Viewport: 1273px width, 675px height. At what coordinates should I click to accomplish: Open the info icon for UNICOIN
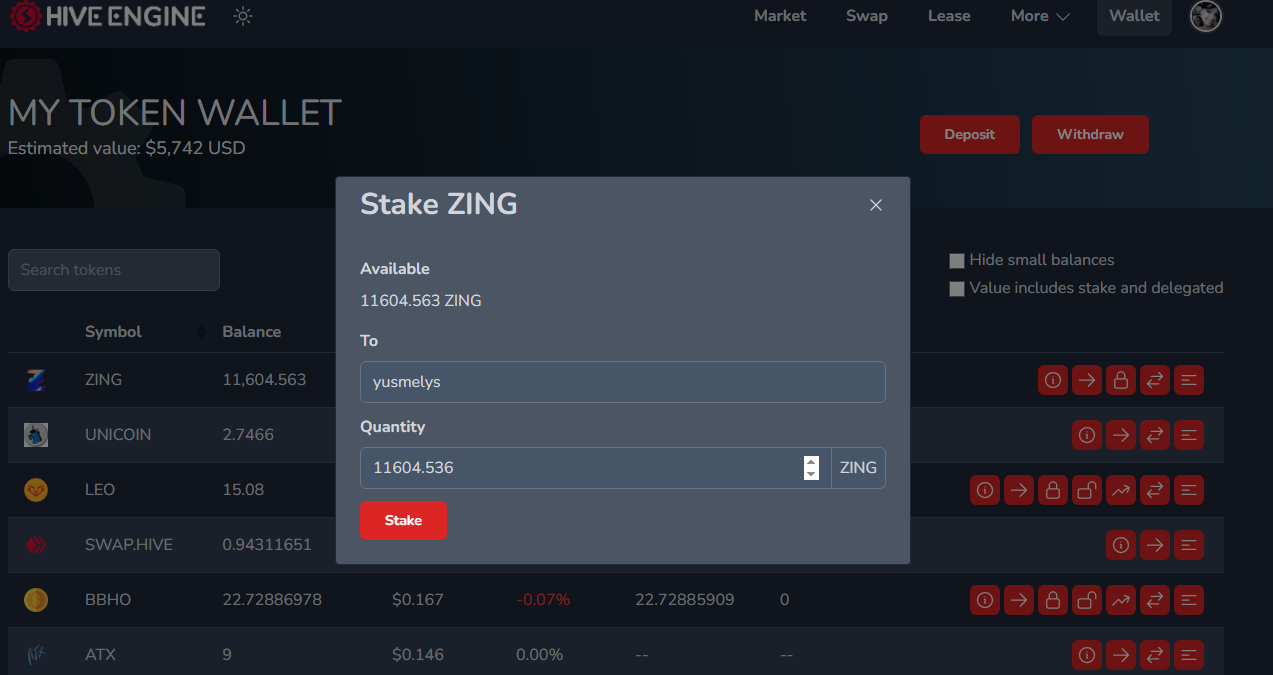[x=1087, y=435]
